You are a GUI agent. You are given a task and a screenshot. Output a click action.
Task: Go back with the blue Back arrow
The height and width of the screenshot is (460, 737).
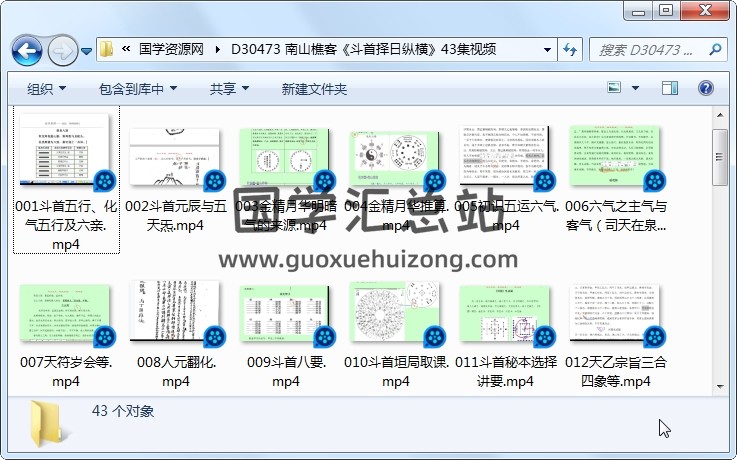pyautogui.click(x=27, y=50)
